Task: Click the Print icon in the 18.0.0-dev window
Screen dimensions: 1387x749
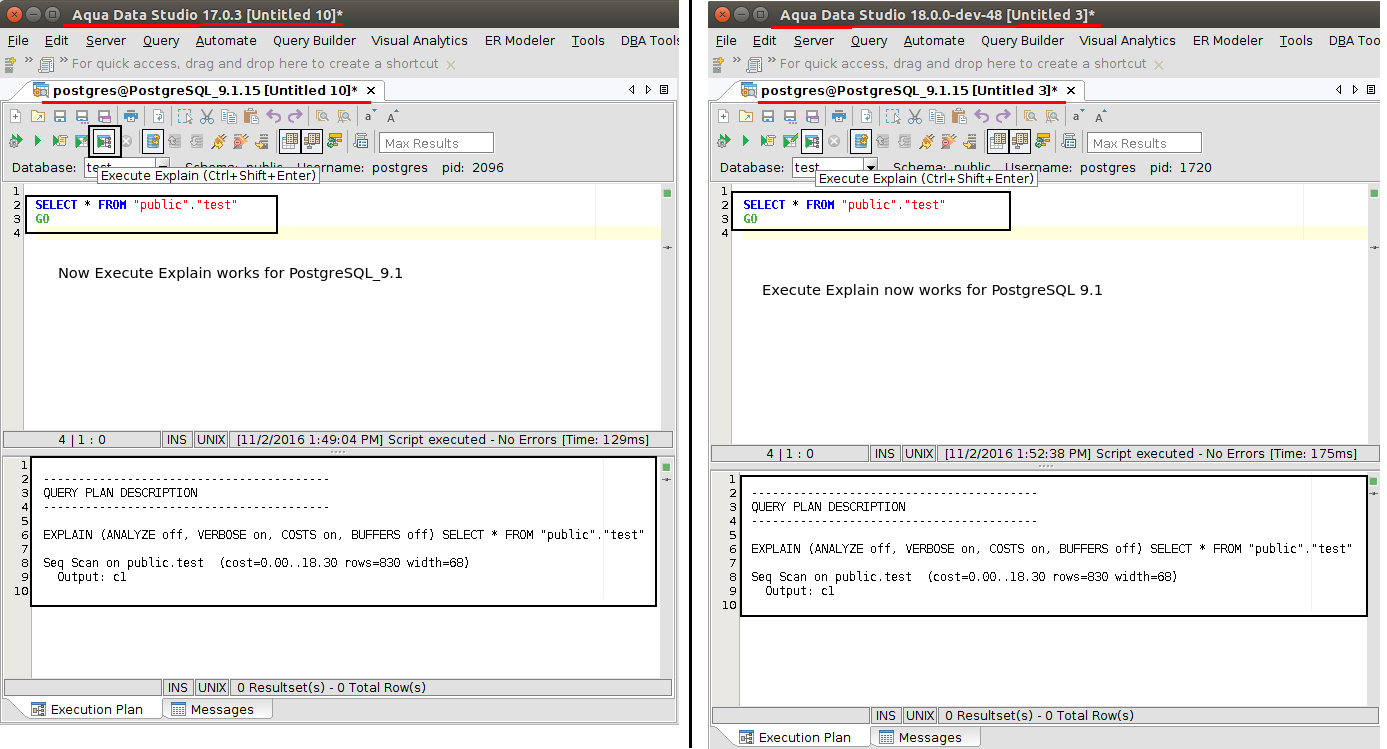Action: point(837,116)
